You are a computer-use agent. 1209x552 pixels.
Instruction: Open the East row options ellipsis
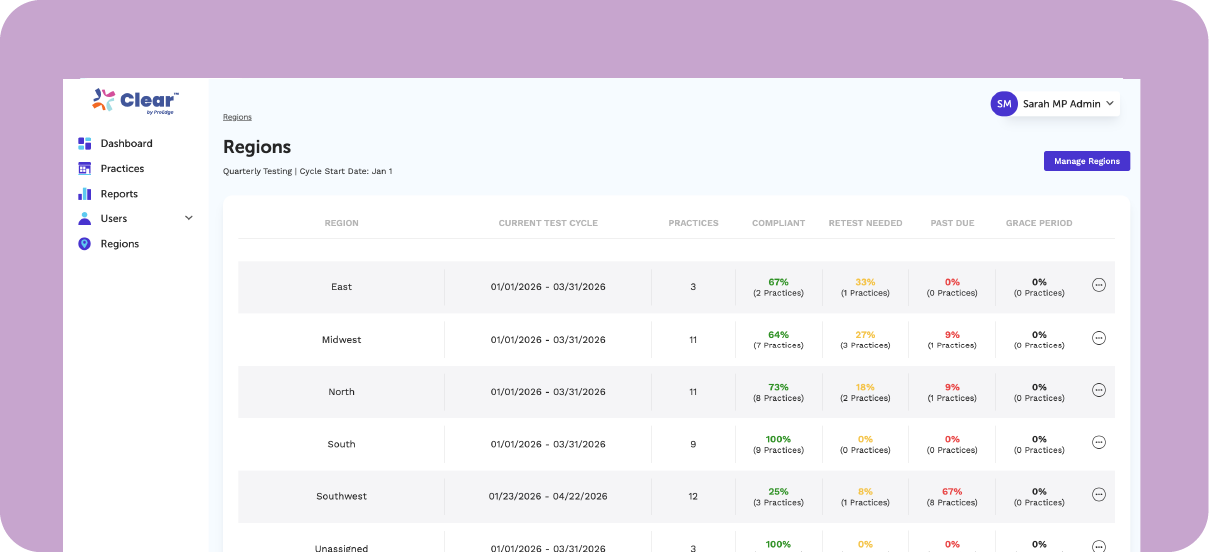(x=1099, y=285)
